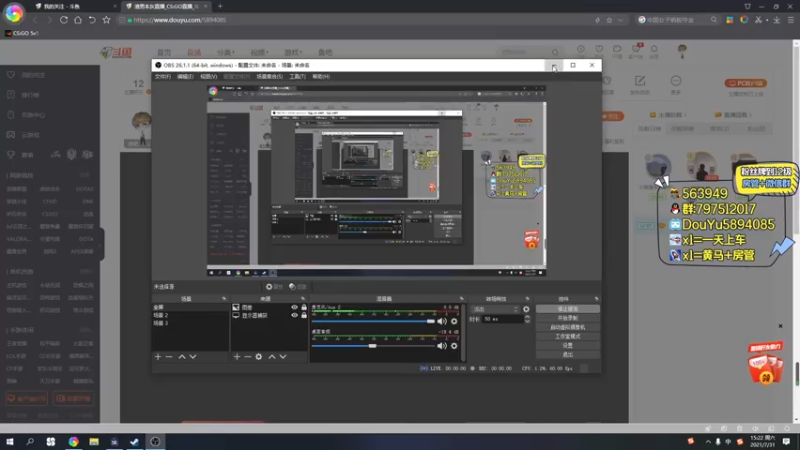
Task: Reload the page in the browser toolbar
Action: (64, 20)
